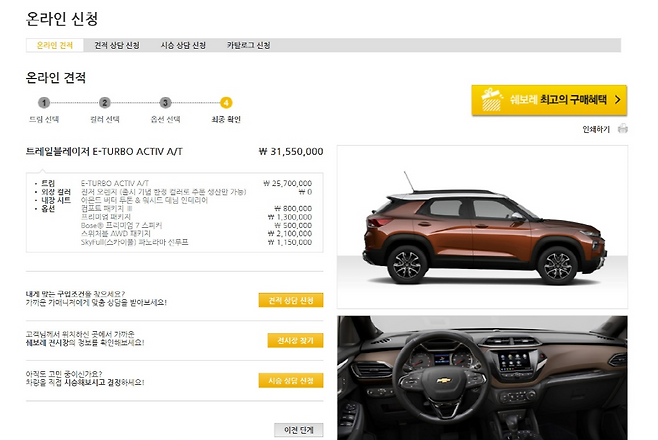Click total price ₩ 31,550,000
This screenshot has height=440, width=658.
(291, 151)
